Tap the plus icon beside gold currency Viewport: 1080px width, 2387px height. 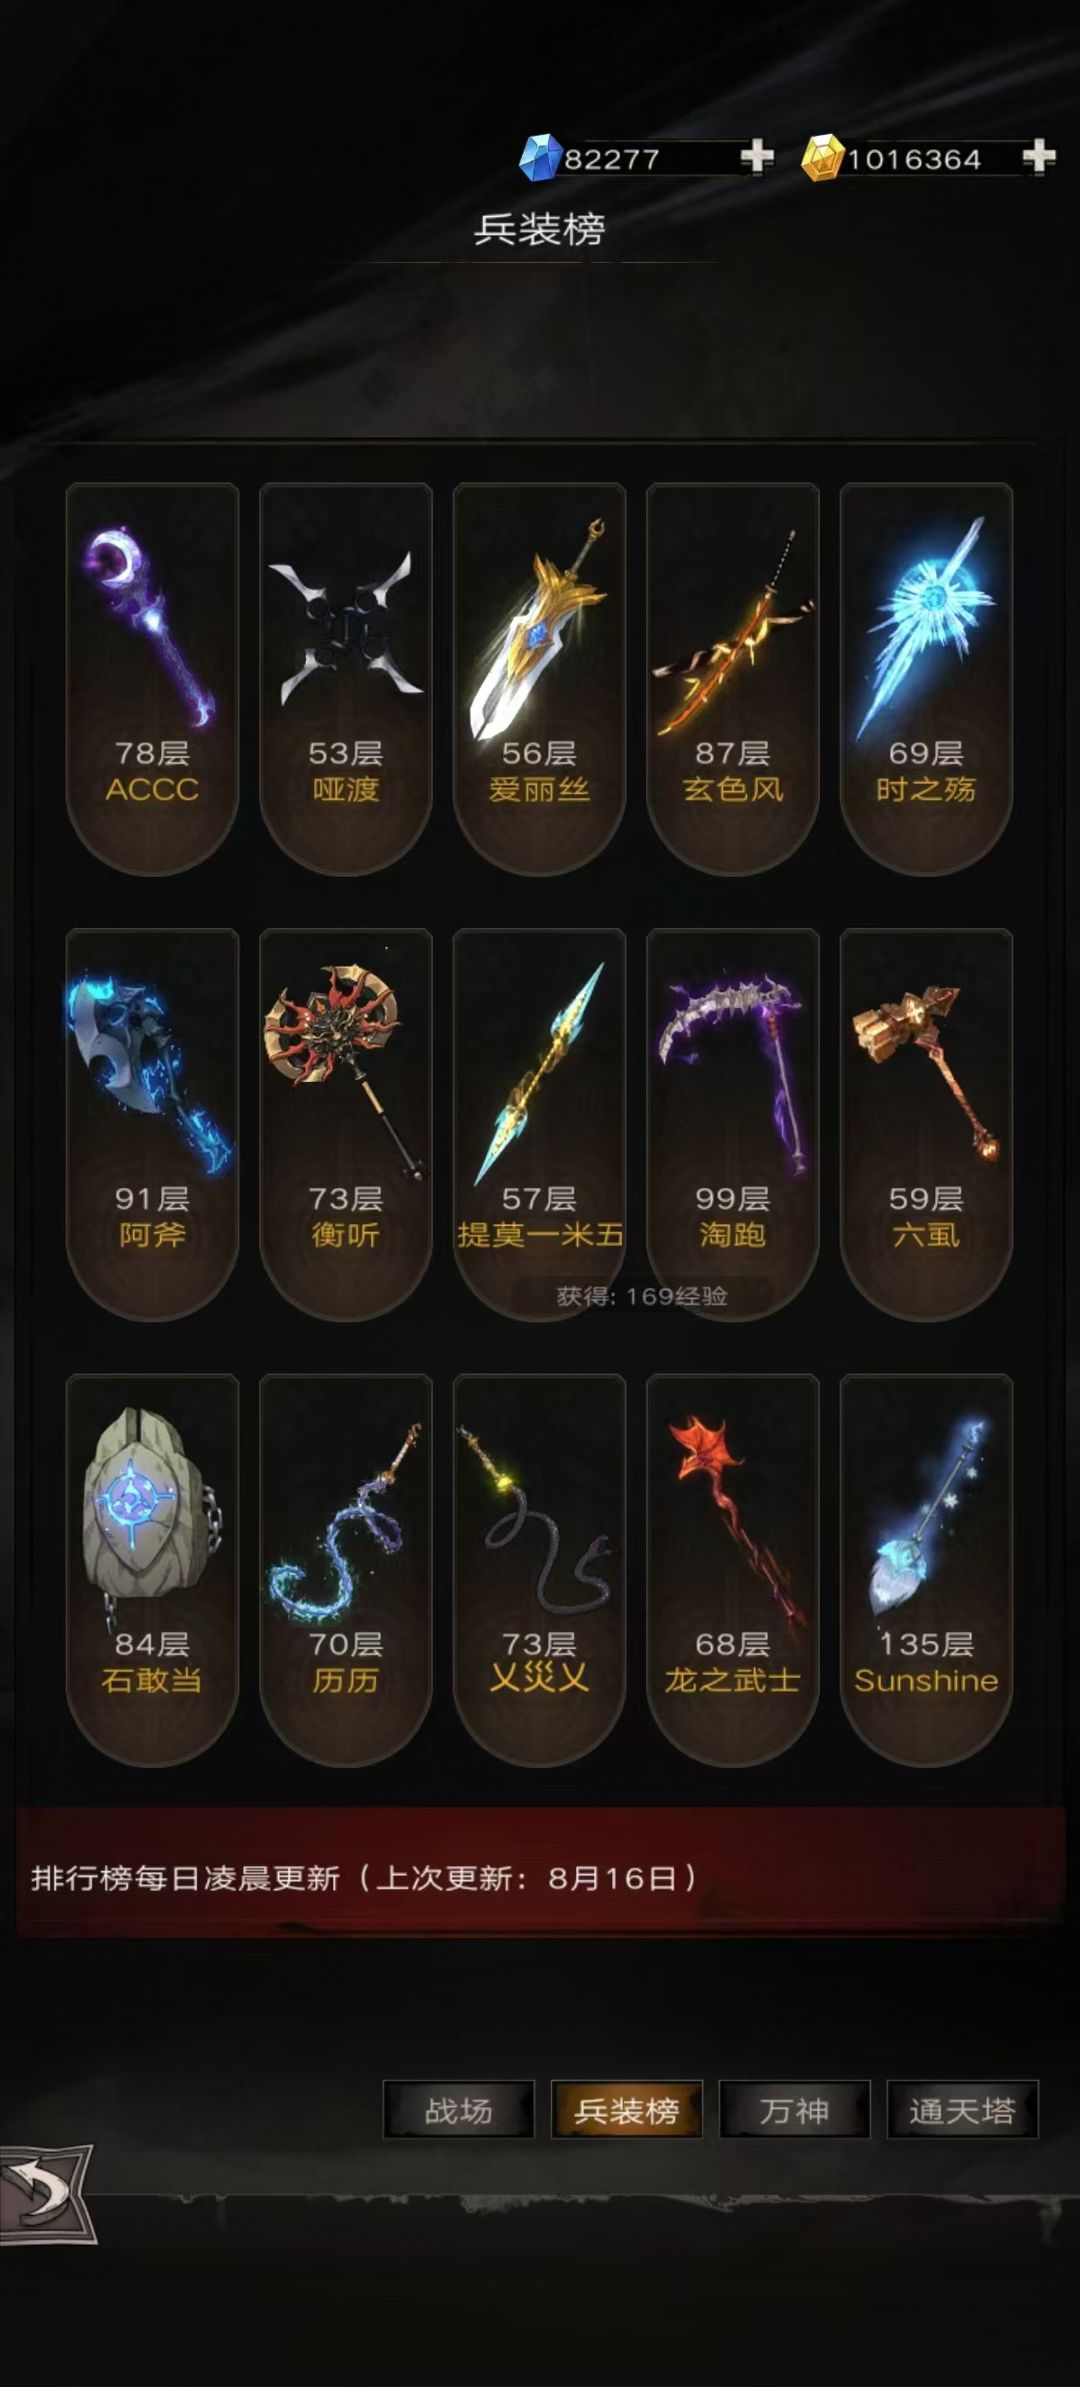pyautogui.click(x=1039, y=157)
